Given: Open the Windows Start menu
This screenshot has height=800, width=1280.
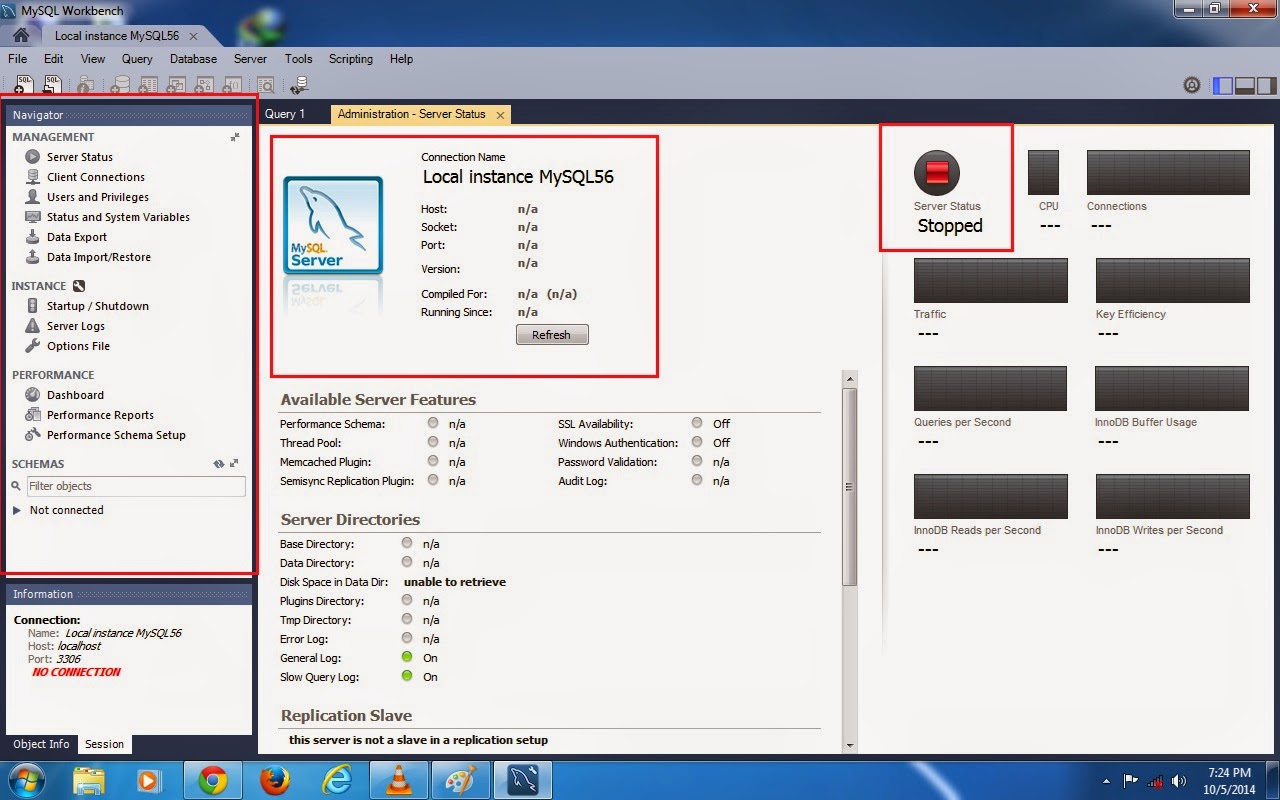Looking at the screenshot, I should pyautogui.click(x=25, y=780).
